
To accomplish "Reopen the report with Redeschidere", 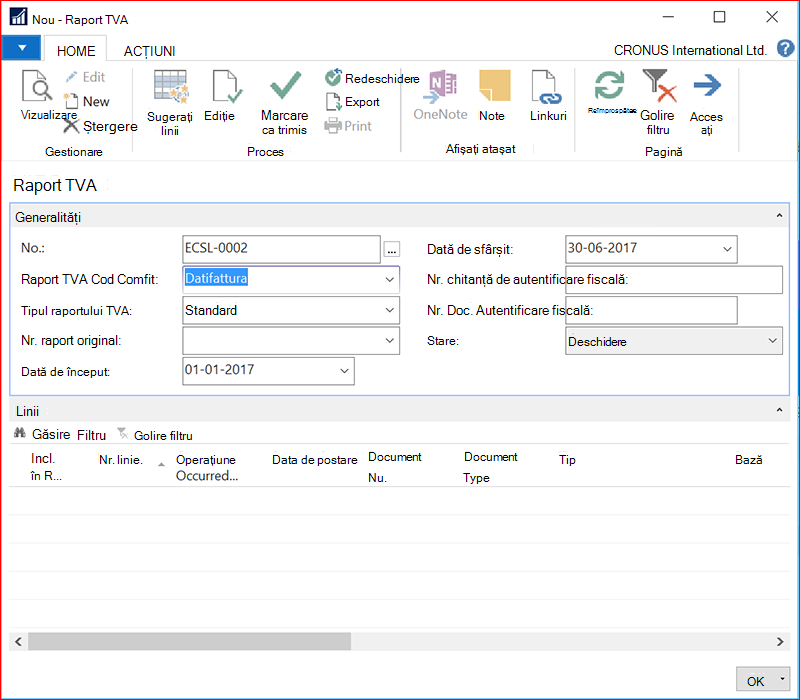I will coord(372,78).
